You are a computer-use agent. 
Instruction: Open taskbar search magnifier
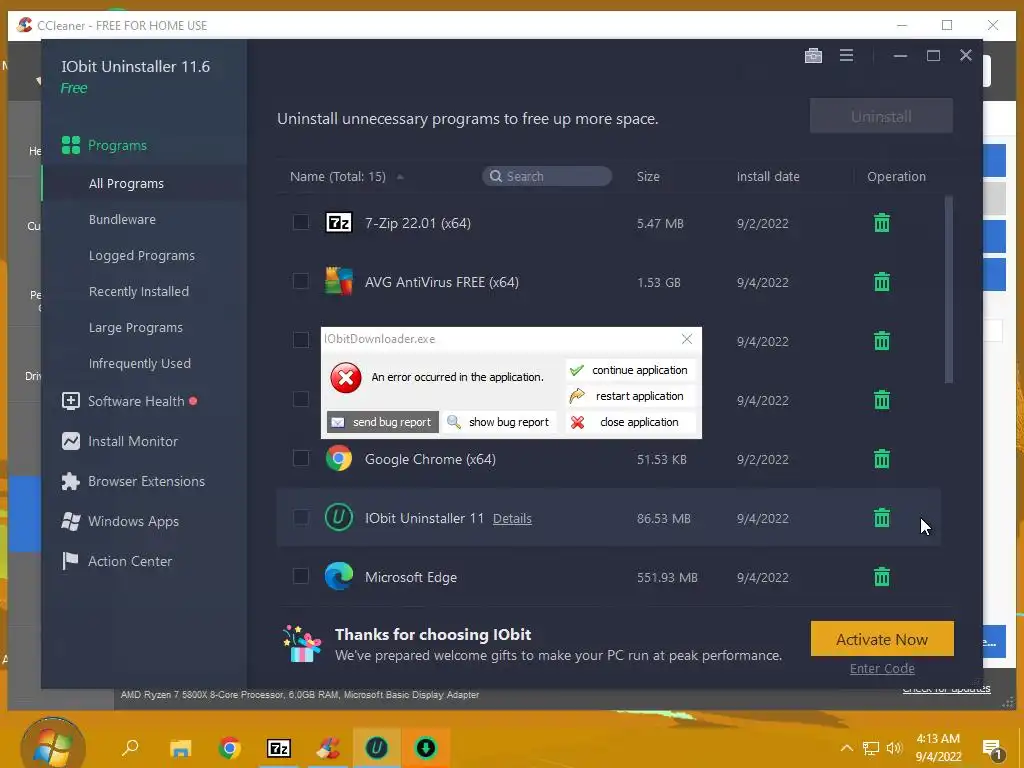pyautogui.click(x=130, y=747)
